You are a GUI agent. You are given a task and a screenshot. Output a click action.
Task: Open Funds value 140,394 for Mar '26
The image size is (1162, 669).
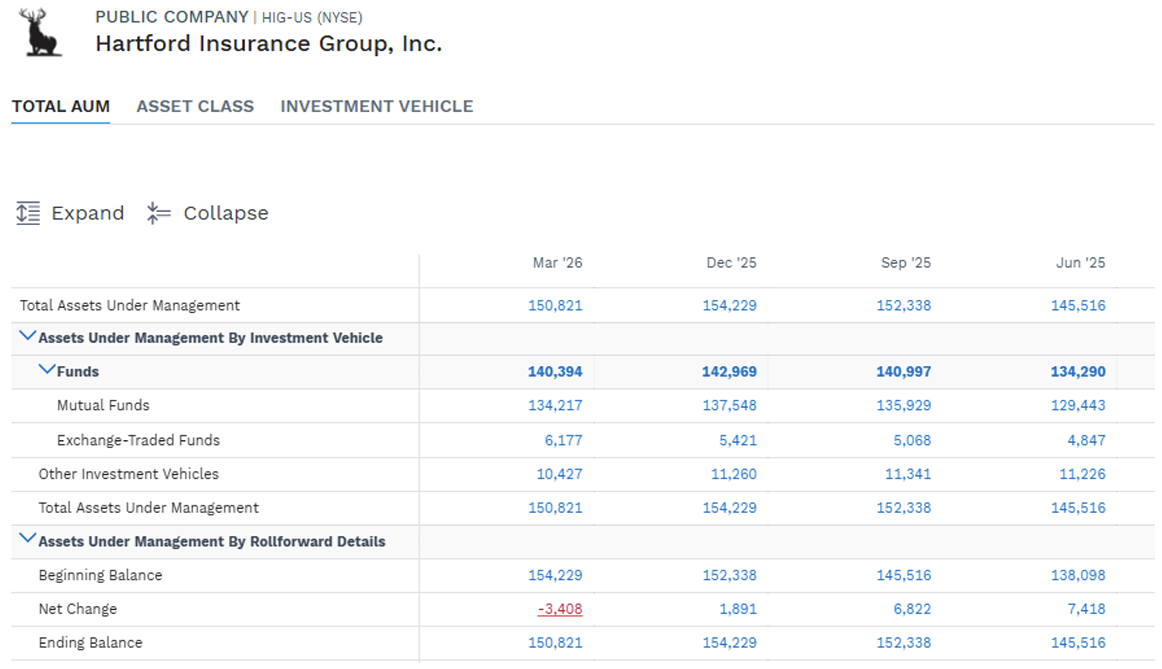555,372
